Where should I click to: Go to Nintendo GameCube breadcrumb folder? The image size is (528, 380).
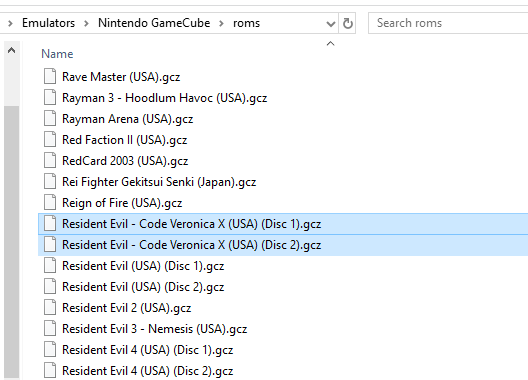154,23
